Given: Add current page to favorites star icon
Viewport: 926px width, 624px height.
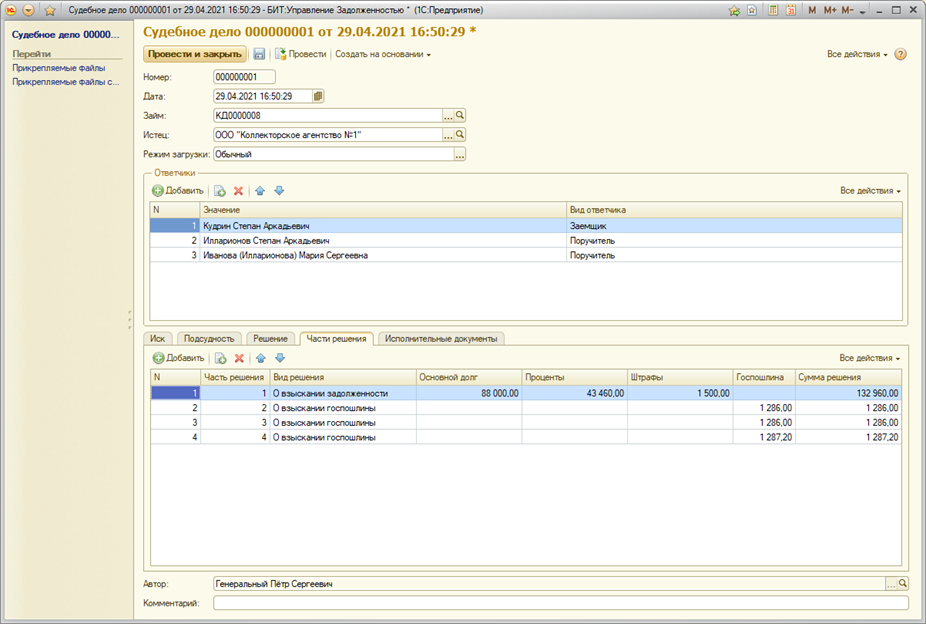Looking at the screenshot, I should [49, 10].
